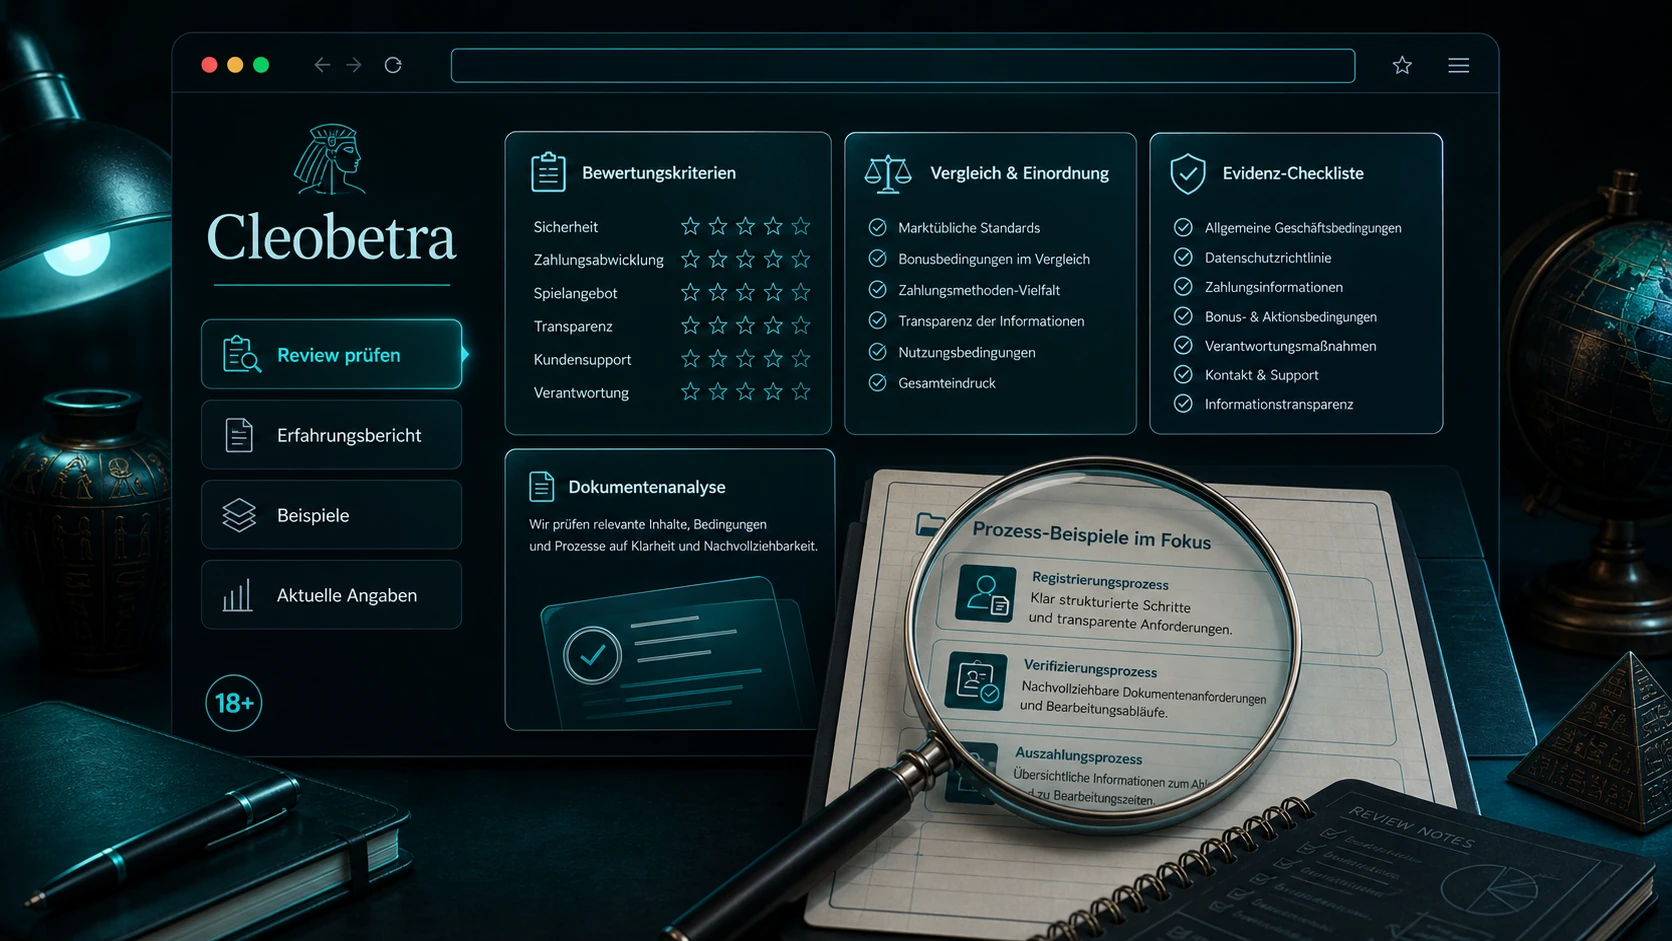Bookmark the page with star icon
The width and height of the screenshot is (1672, 941).
1402,65
